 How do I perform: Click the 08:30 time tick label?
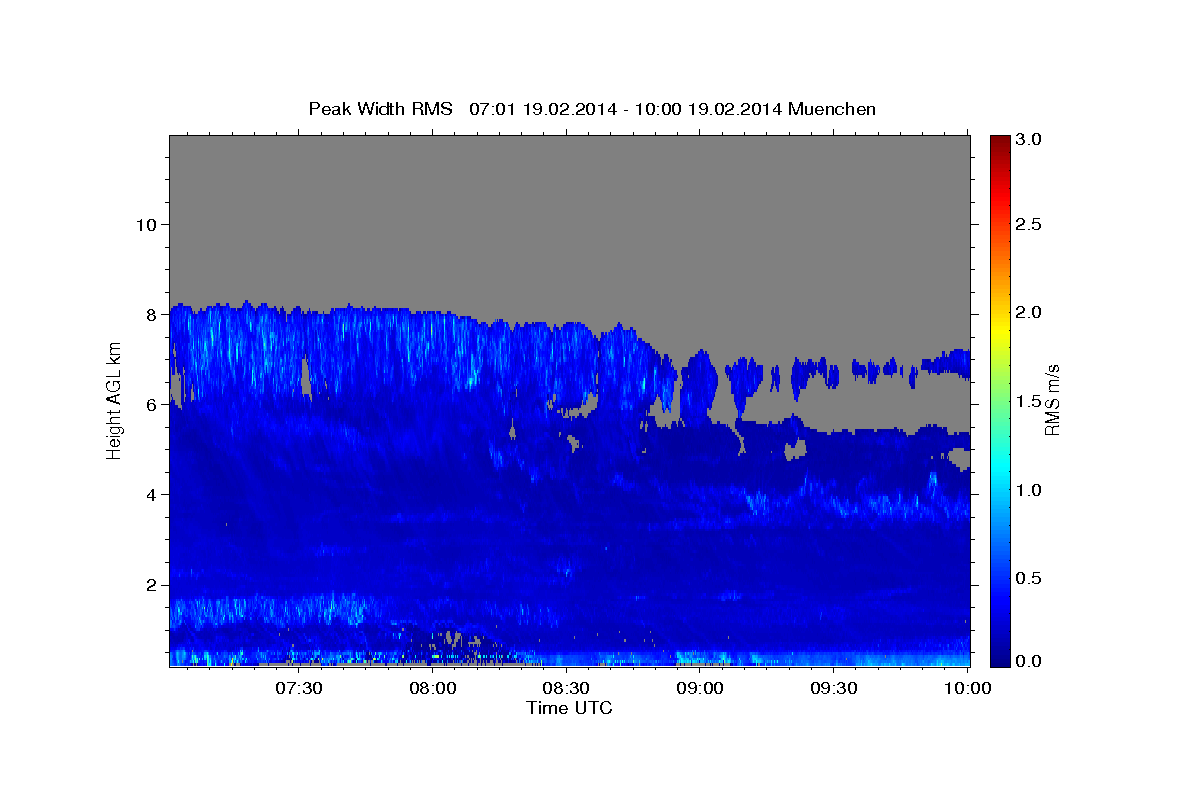[x=566, y=688]
